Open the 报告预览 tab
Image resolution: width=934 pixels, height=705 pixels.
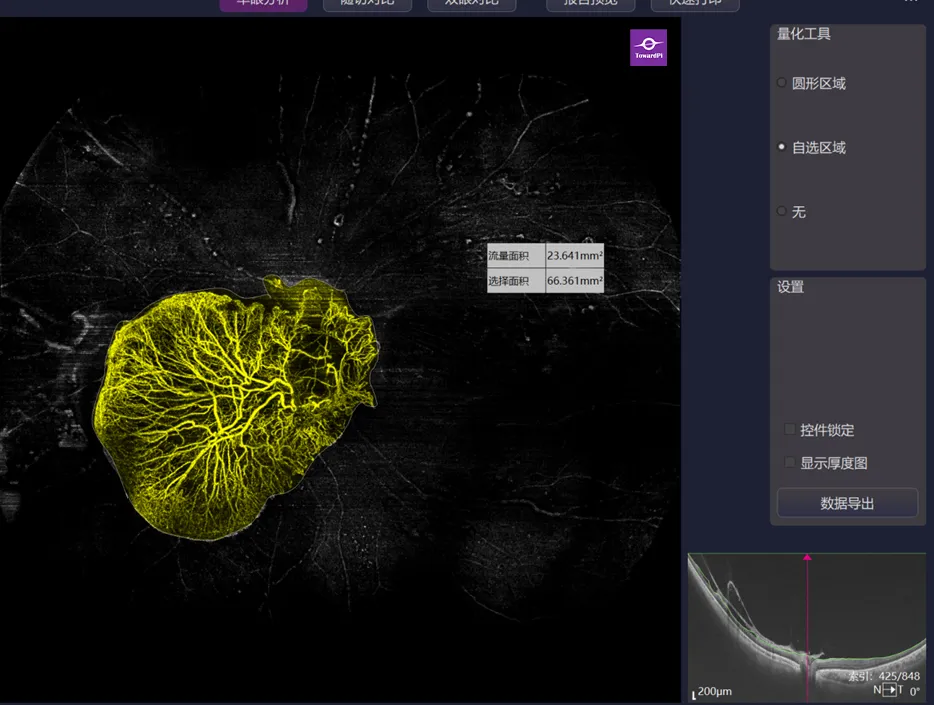click(589, 3)
